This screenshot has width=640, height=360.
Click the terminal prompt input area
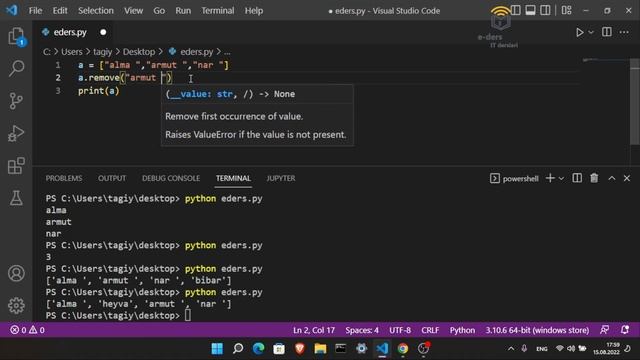pos(187,316)
